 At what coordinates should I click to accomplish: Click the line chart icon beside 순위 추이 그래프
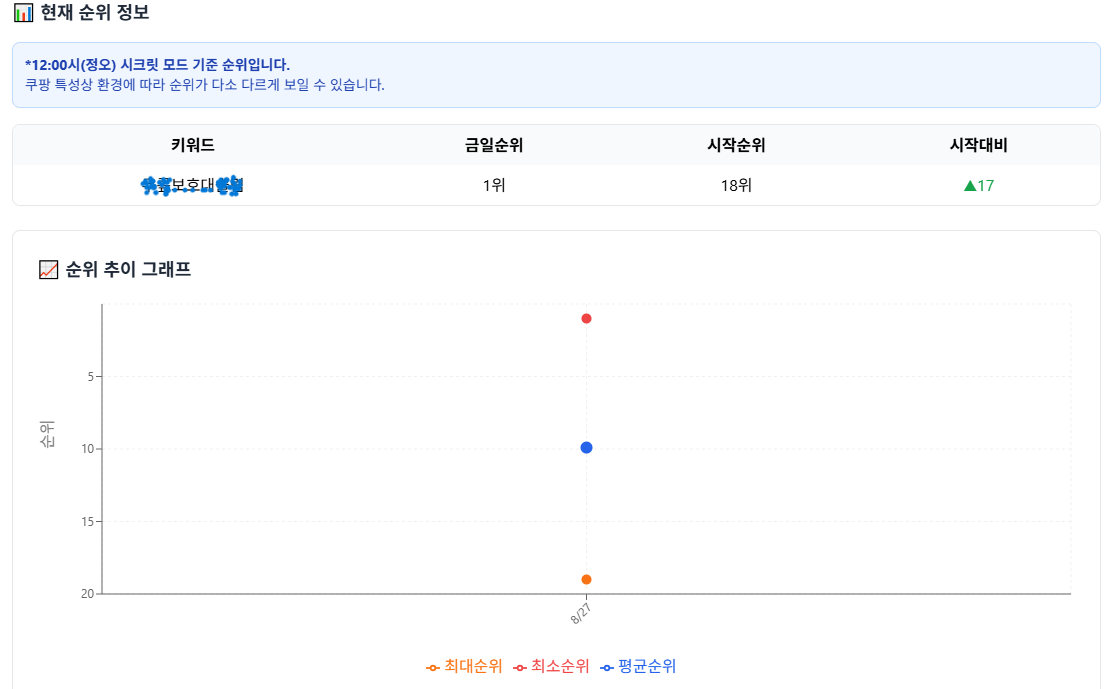pyautogui.click(x=48, y=269)
